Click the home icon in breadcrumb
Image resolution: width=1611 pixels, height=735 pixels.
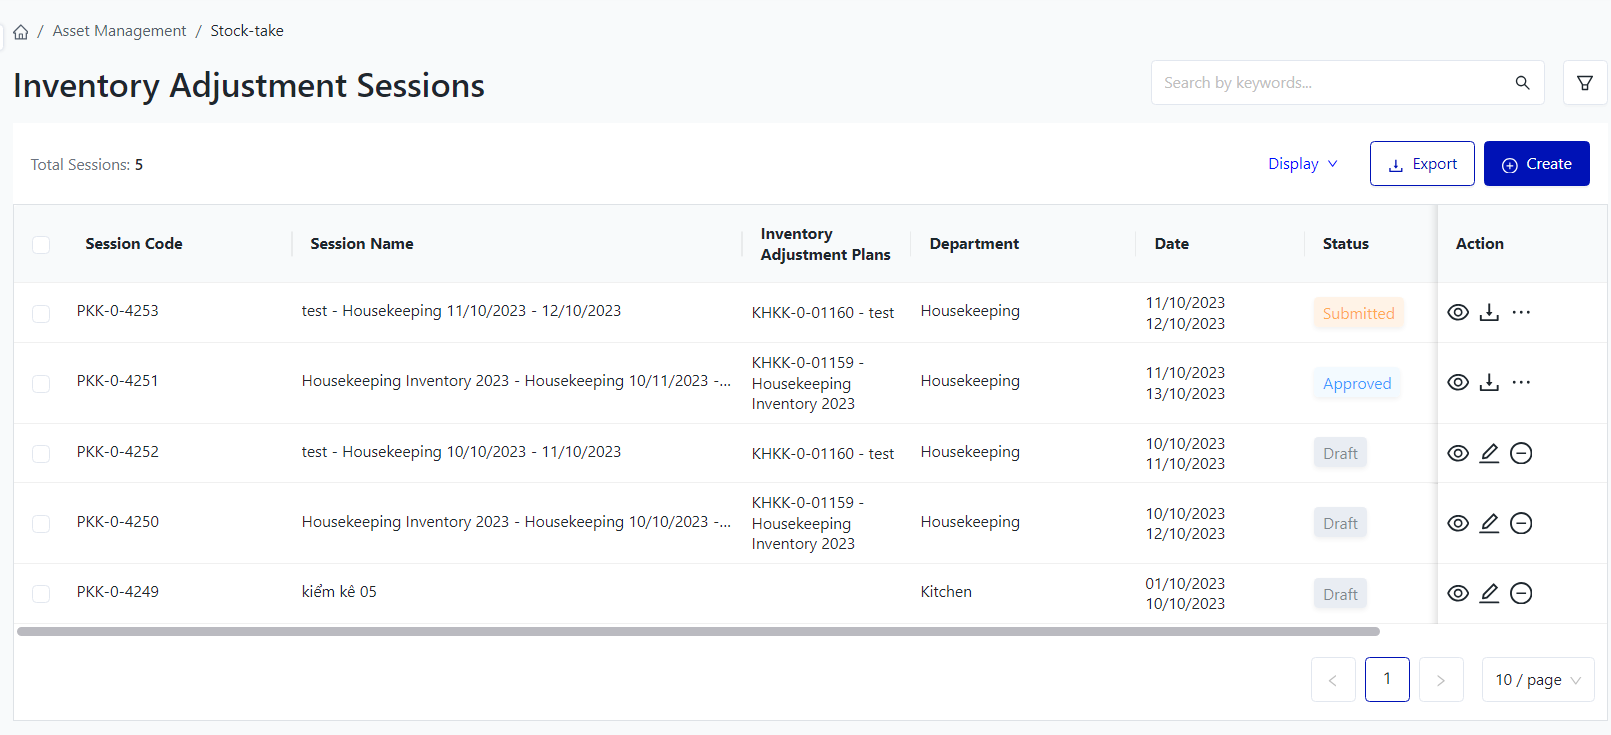tap(20, 32)
